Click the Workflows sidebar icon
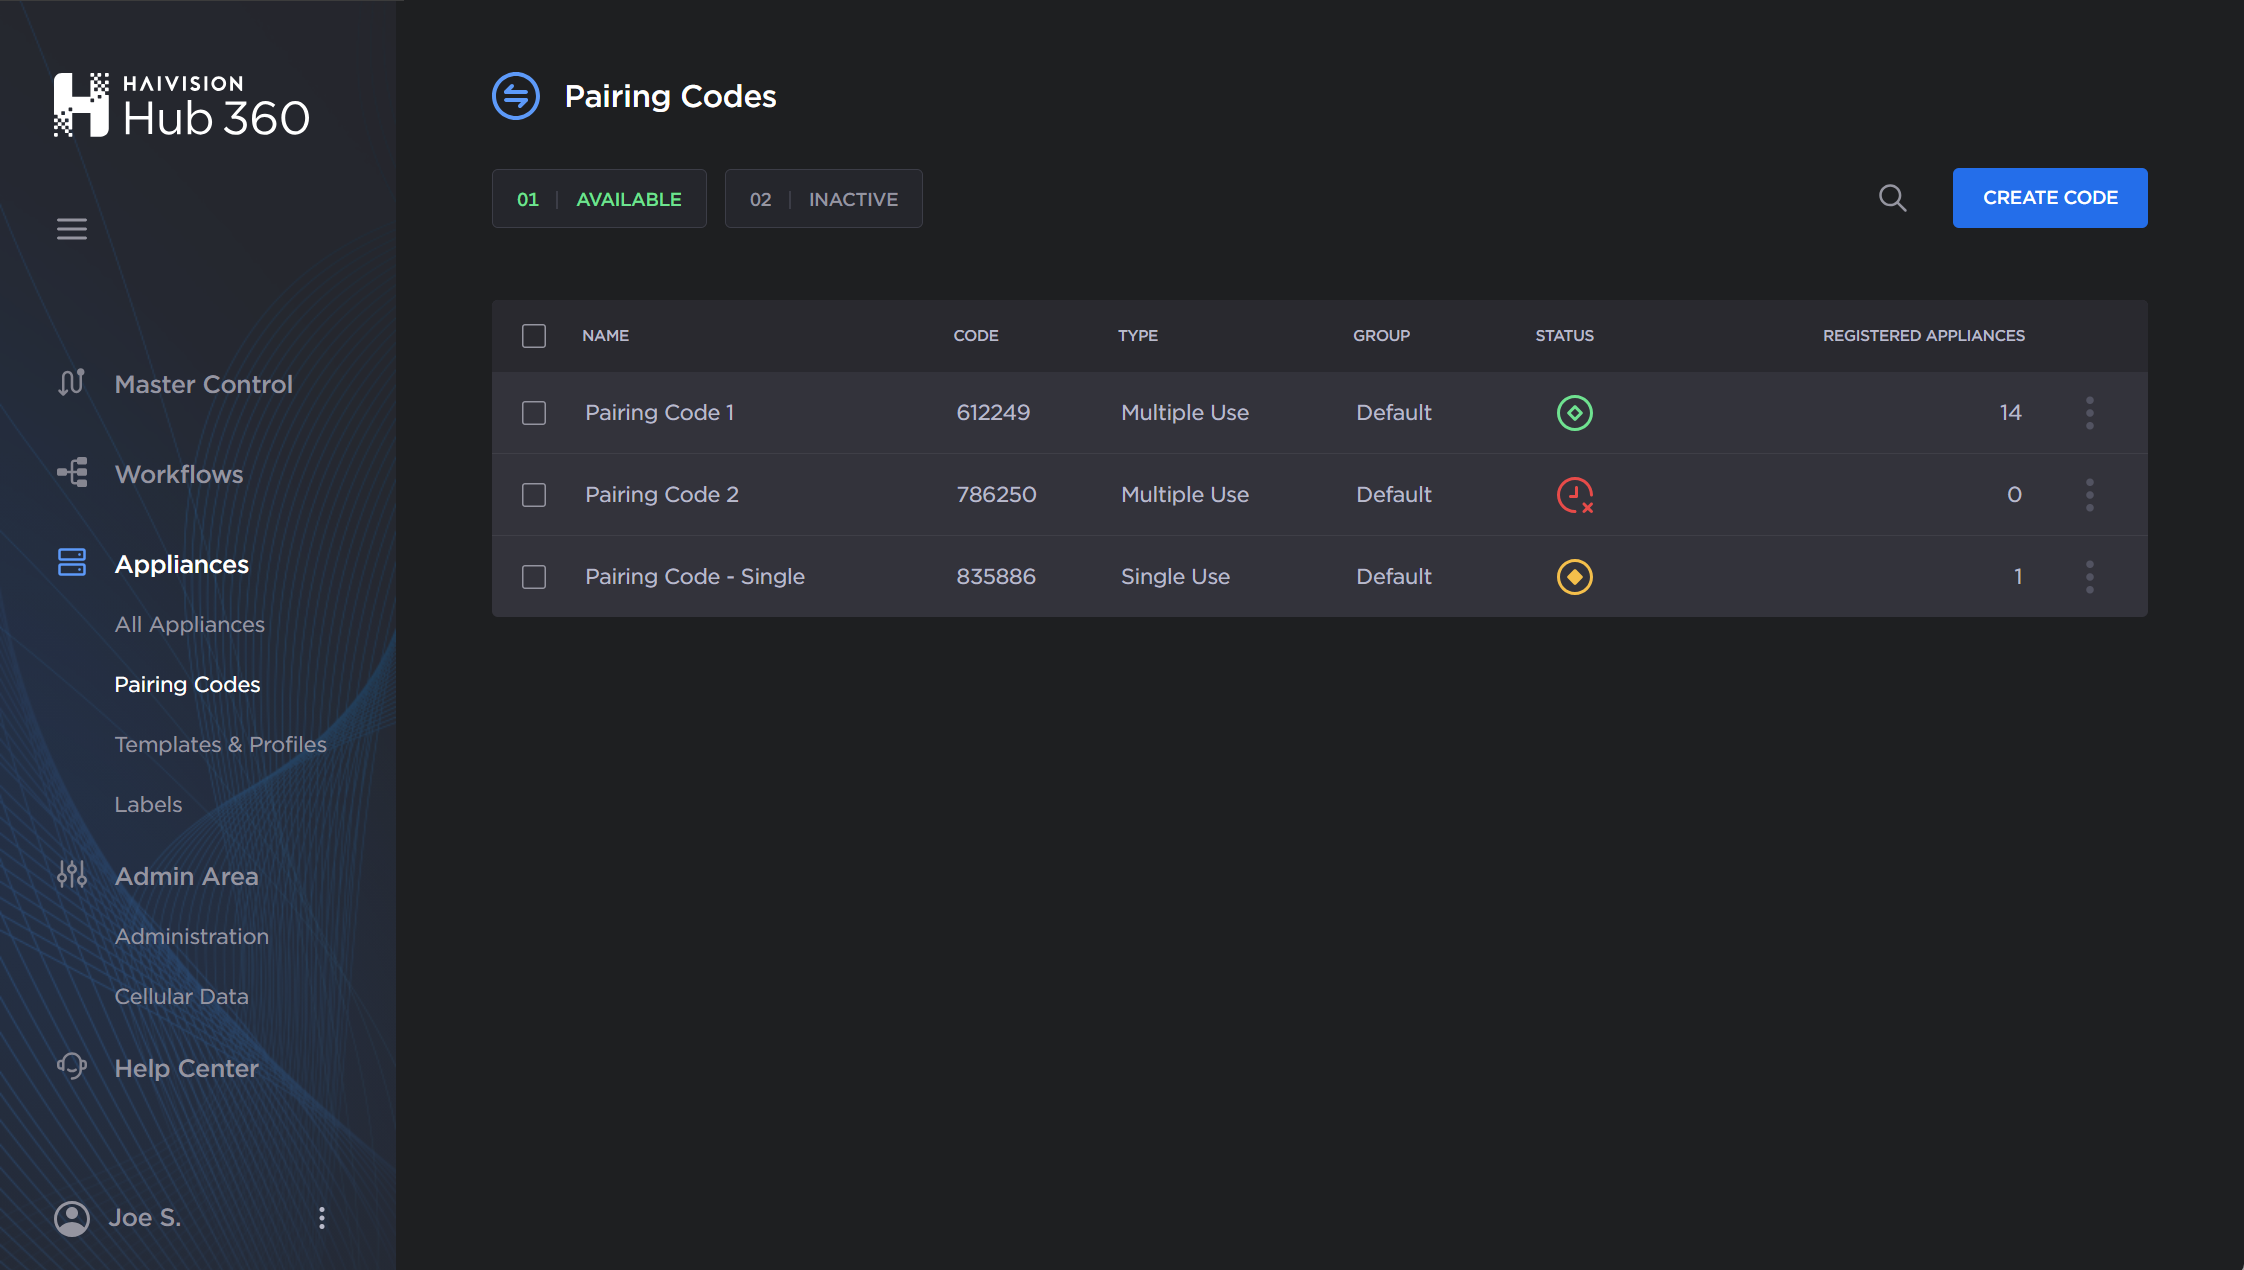This screenshot has height=1270, width=2244. pyautogui.click(x=71, y=472)
